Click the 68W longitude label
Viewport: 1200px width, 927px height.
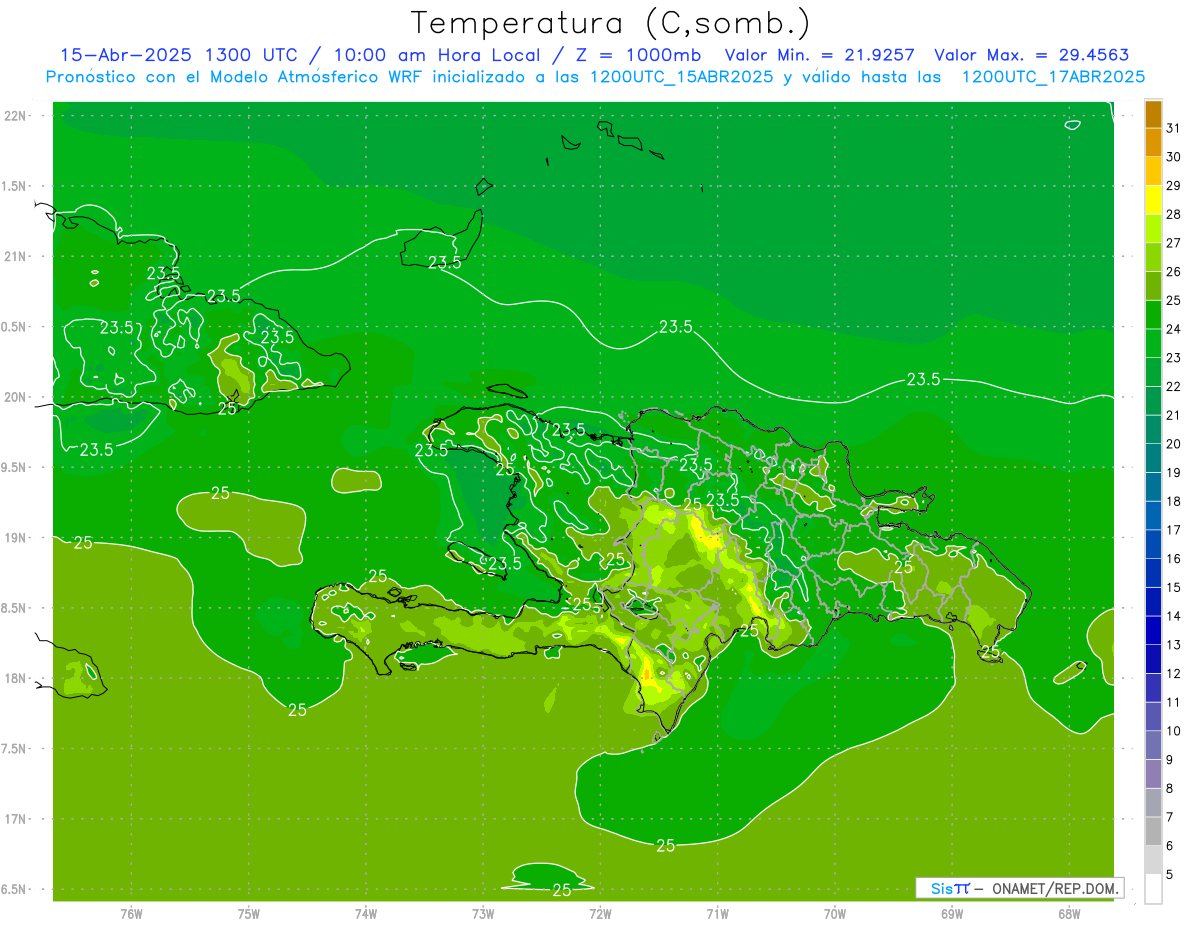point(1069,913)
